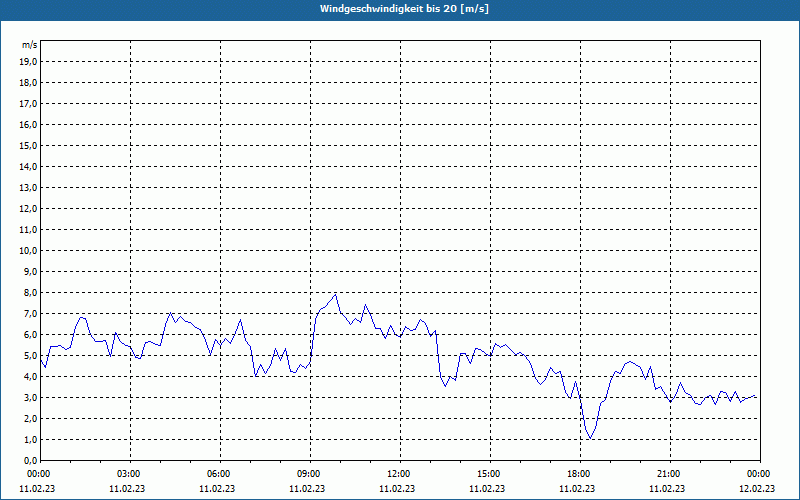This screenshot has width=800, height=500.
Task: Select the '12:00' time axis label
Action: (399, 474)
